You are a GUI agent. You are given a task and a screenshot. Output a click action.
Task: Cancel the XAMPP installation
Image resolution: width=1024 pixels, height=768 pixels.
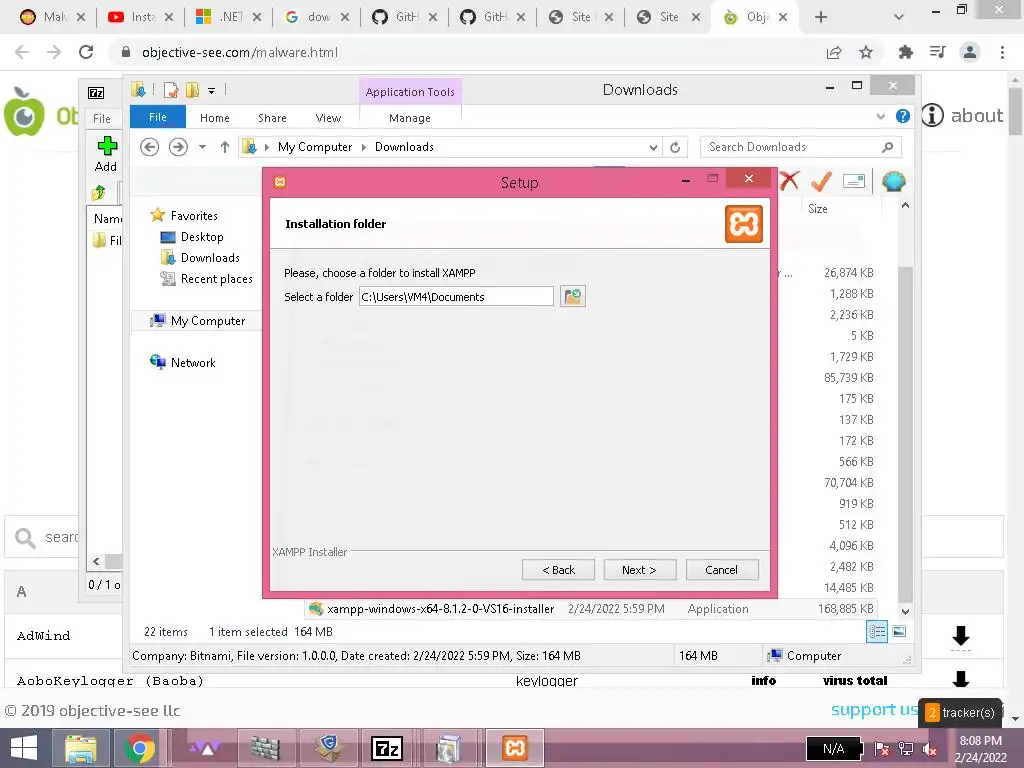(x=722, y=570)
